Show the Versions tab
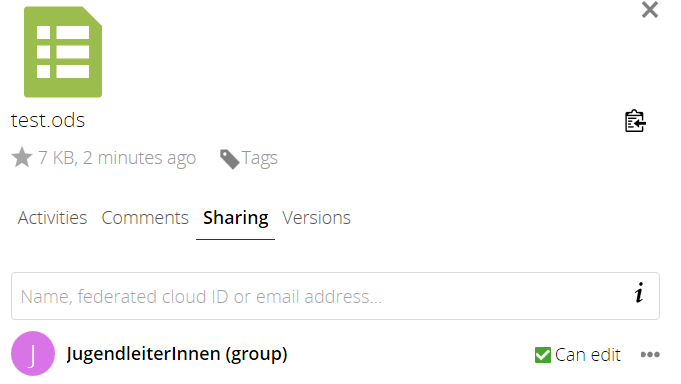Screen dimensions: 681x384 [316, 218]
